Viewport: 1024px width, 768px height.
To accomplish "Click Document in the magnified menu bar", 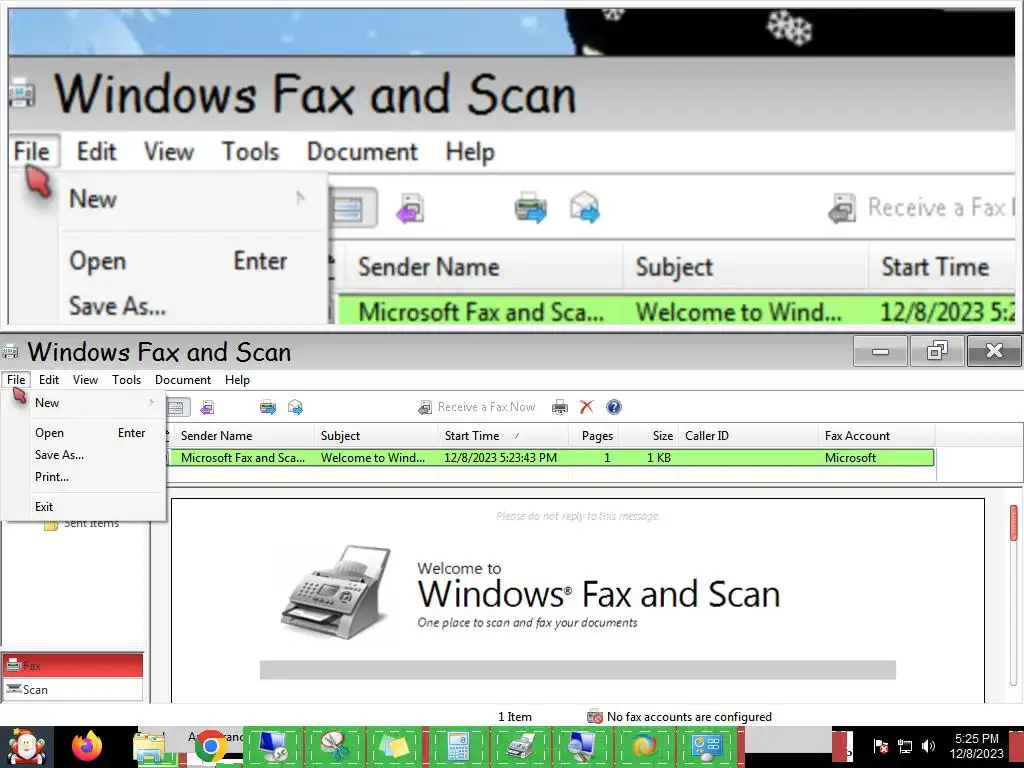I will [x=362, y=152].
